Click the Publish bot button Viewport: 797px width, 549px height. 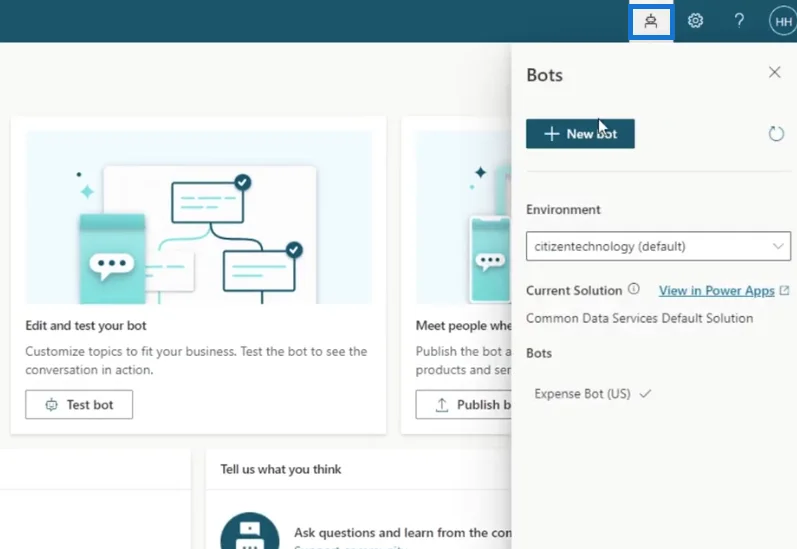[464, 405]
